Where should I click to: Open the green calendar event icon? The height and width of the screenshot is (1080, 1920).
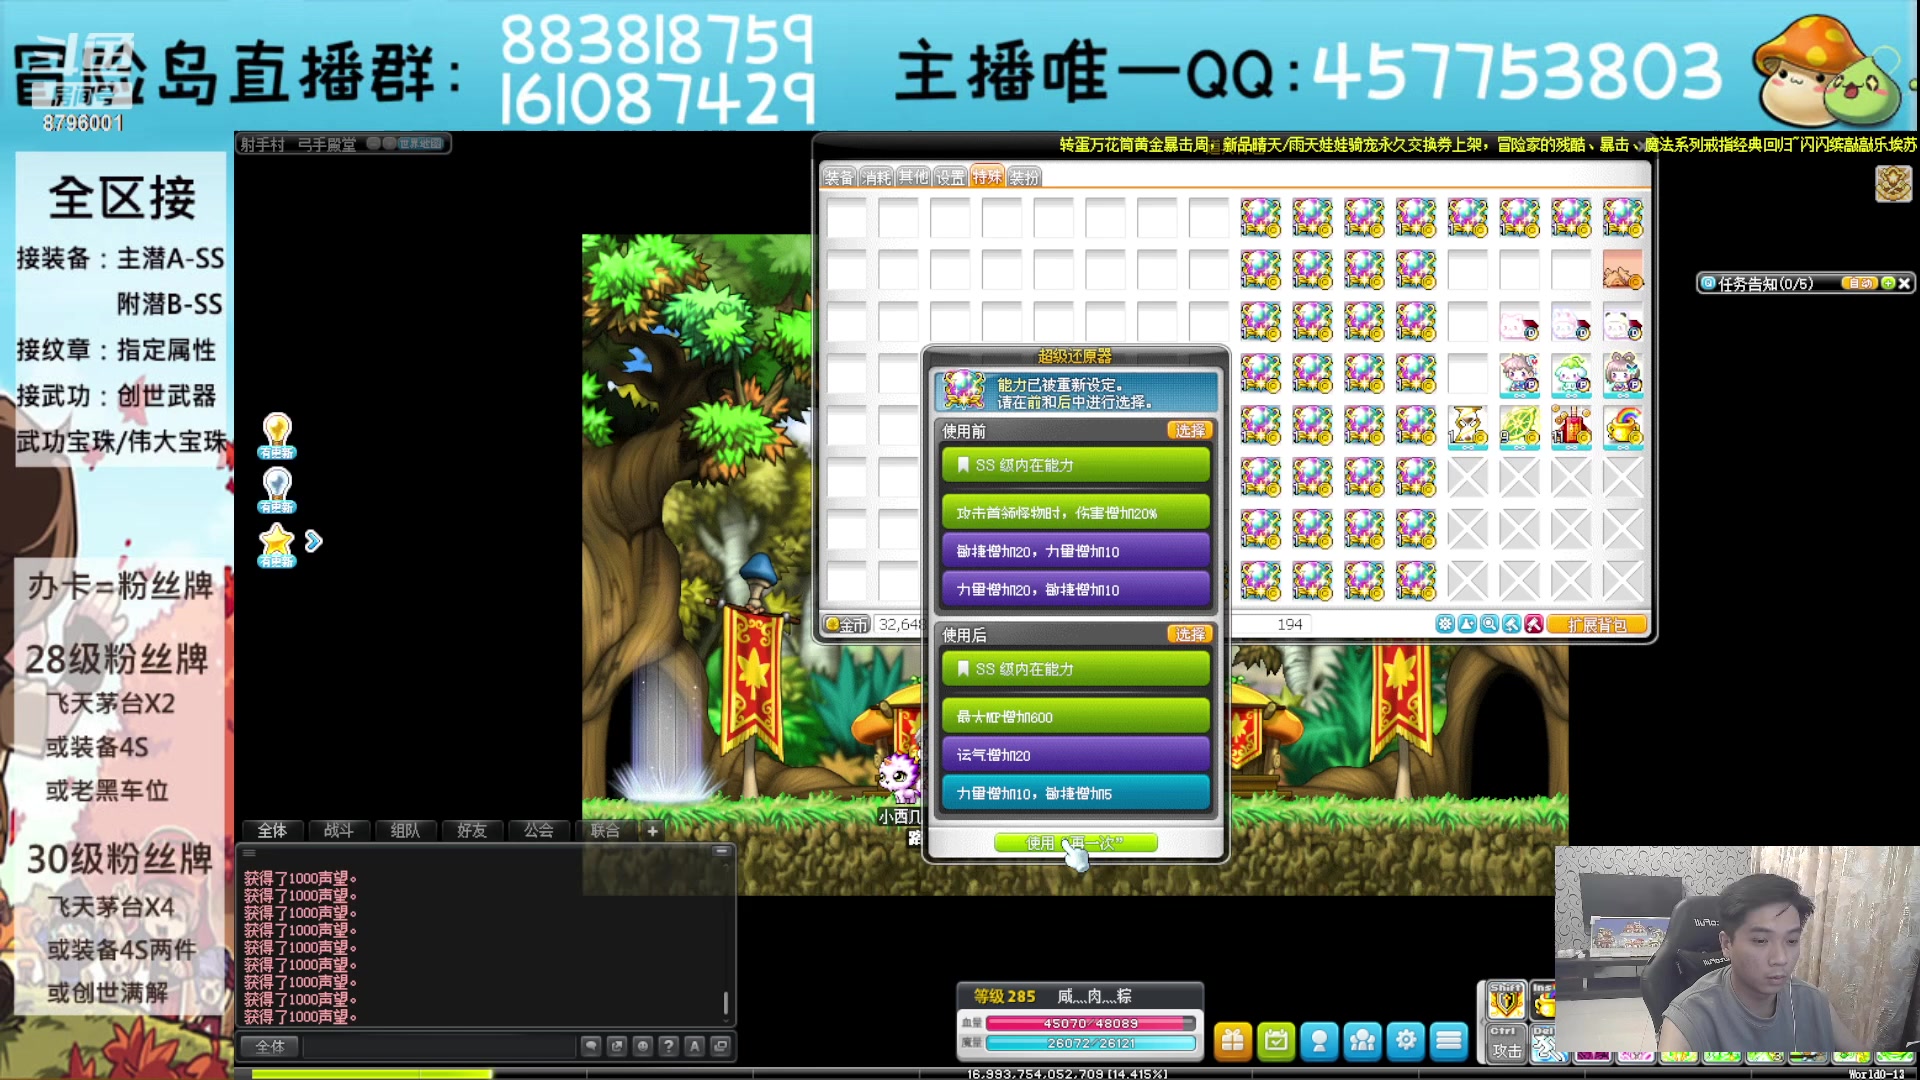point(1276,1041)
